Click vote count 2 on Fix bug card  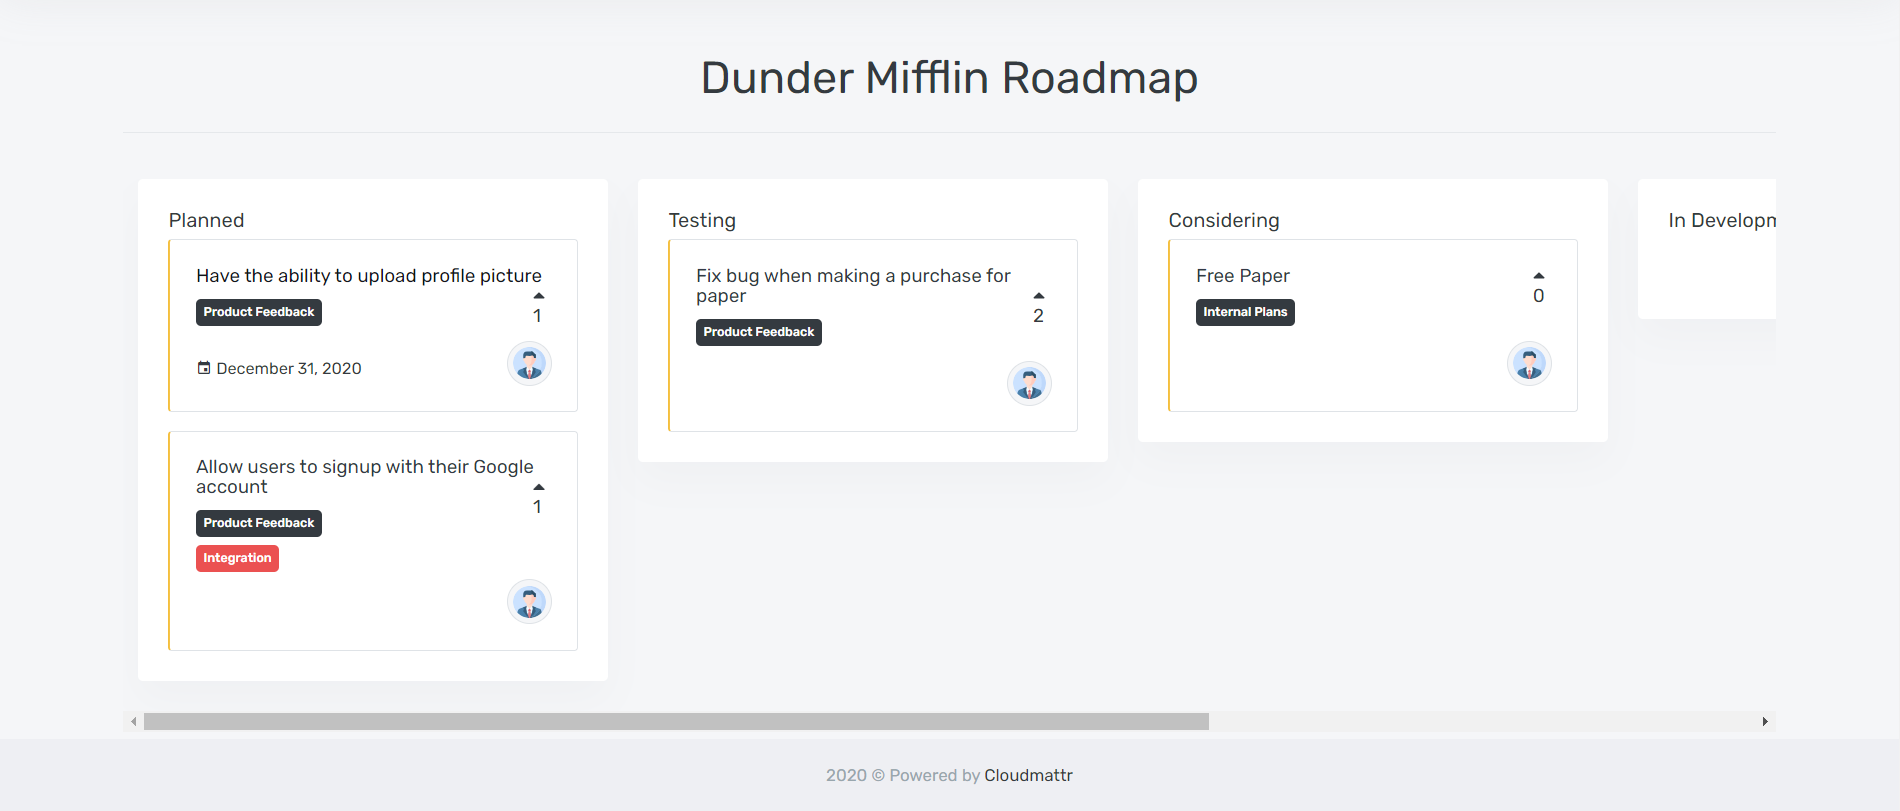point(1038,316)
